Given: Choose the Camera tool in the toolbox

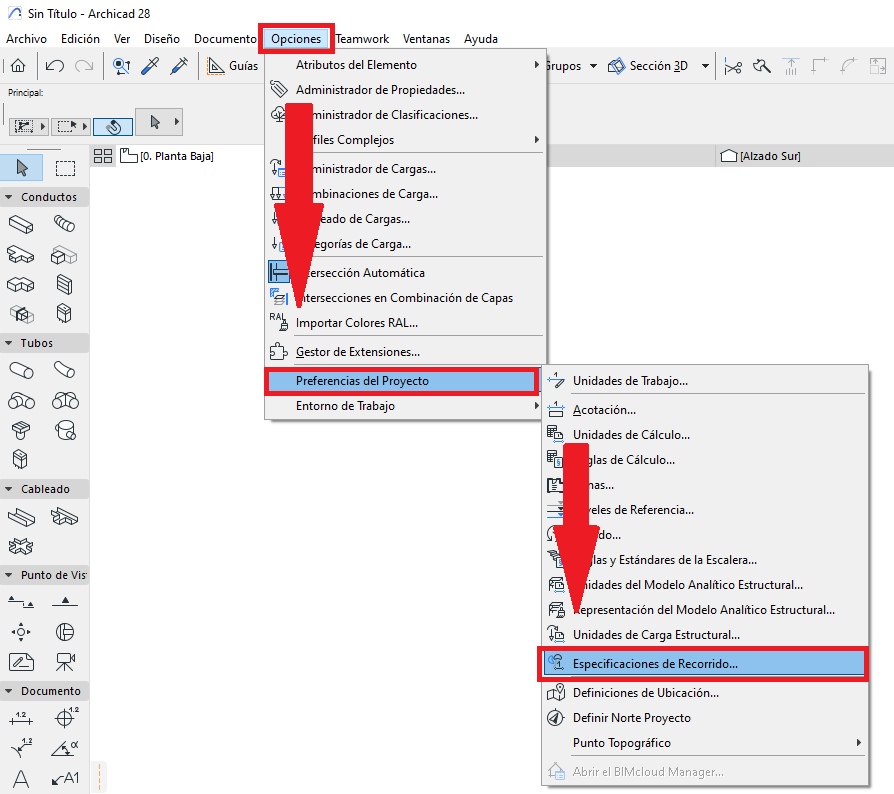Looking at the screenshot, I should tap(65, 661).
